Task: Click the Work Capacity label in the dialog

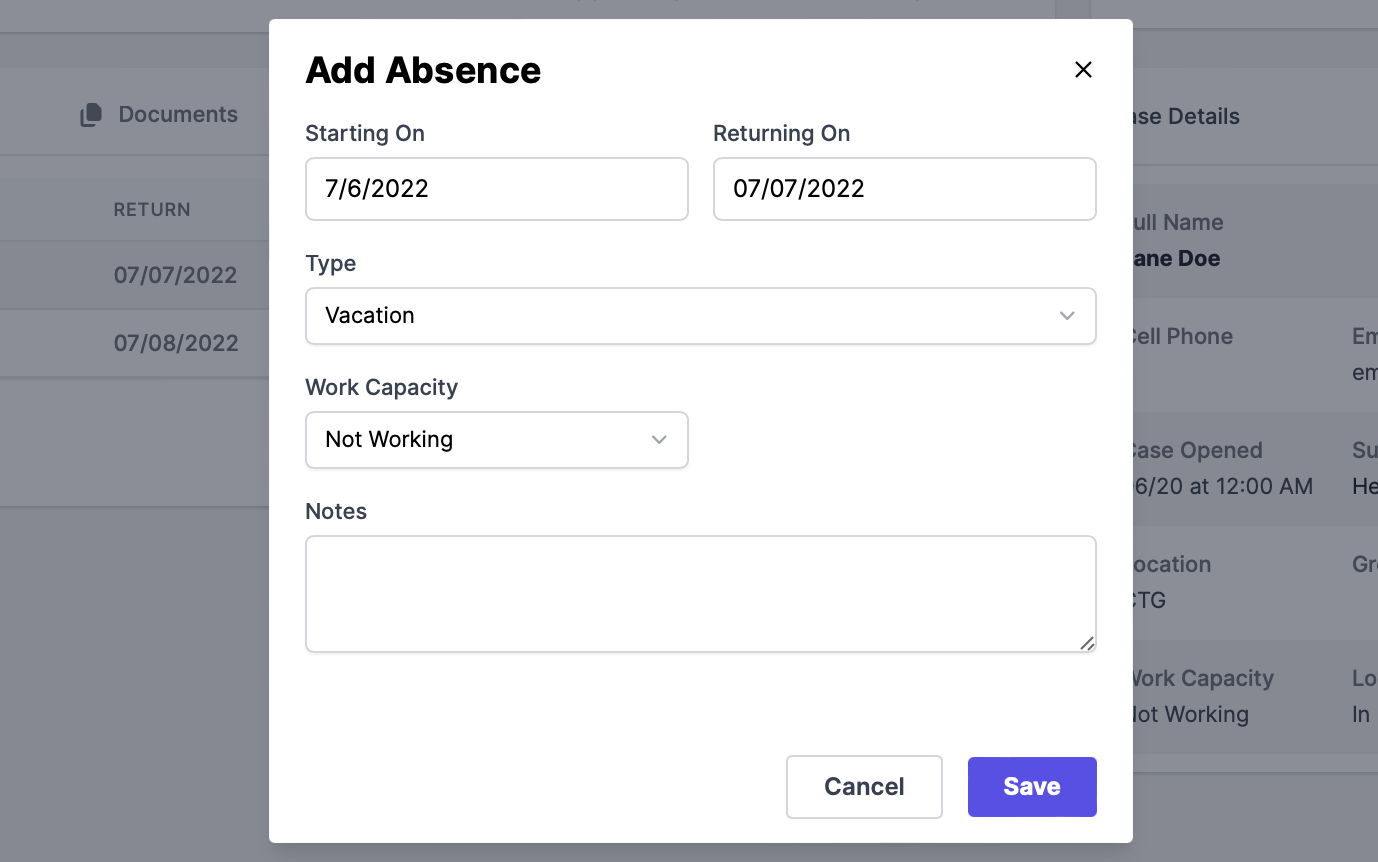Action: coord(381,388)
